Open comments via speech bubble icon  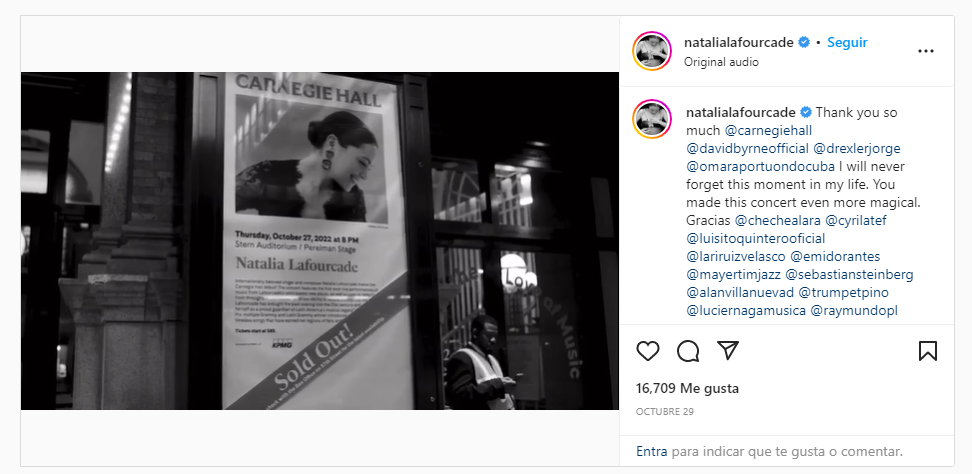coord(688,351)
